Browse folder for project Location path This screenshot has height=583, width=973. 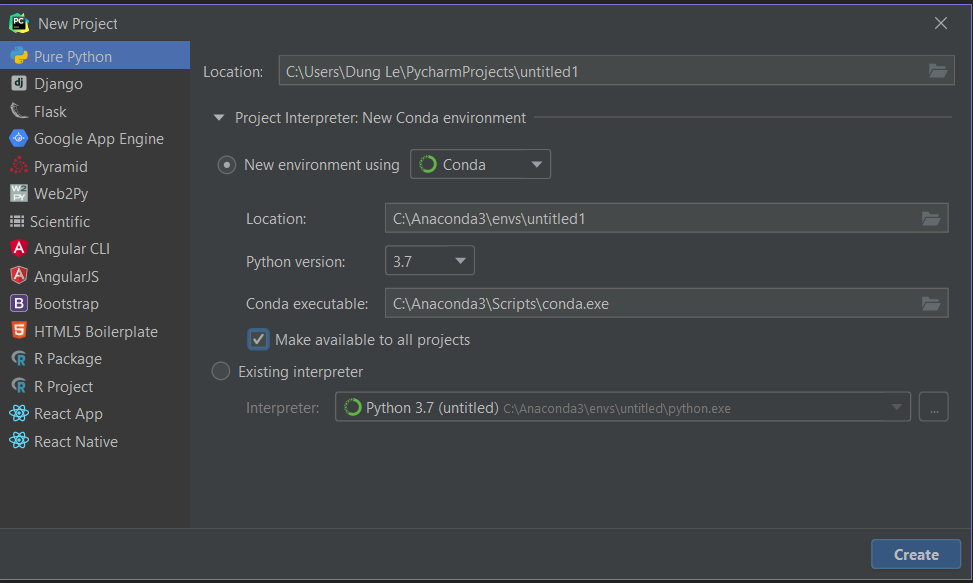(937, 71)
